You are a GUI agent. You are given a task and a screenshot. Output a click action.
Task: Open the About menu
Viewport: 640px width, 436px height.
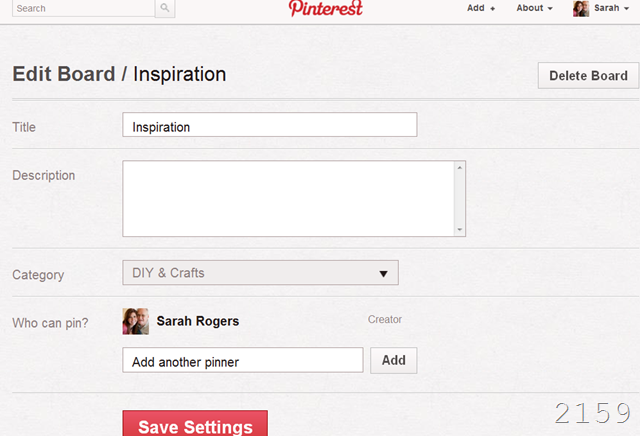tap(535, 8)
